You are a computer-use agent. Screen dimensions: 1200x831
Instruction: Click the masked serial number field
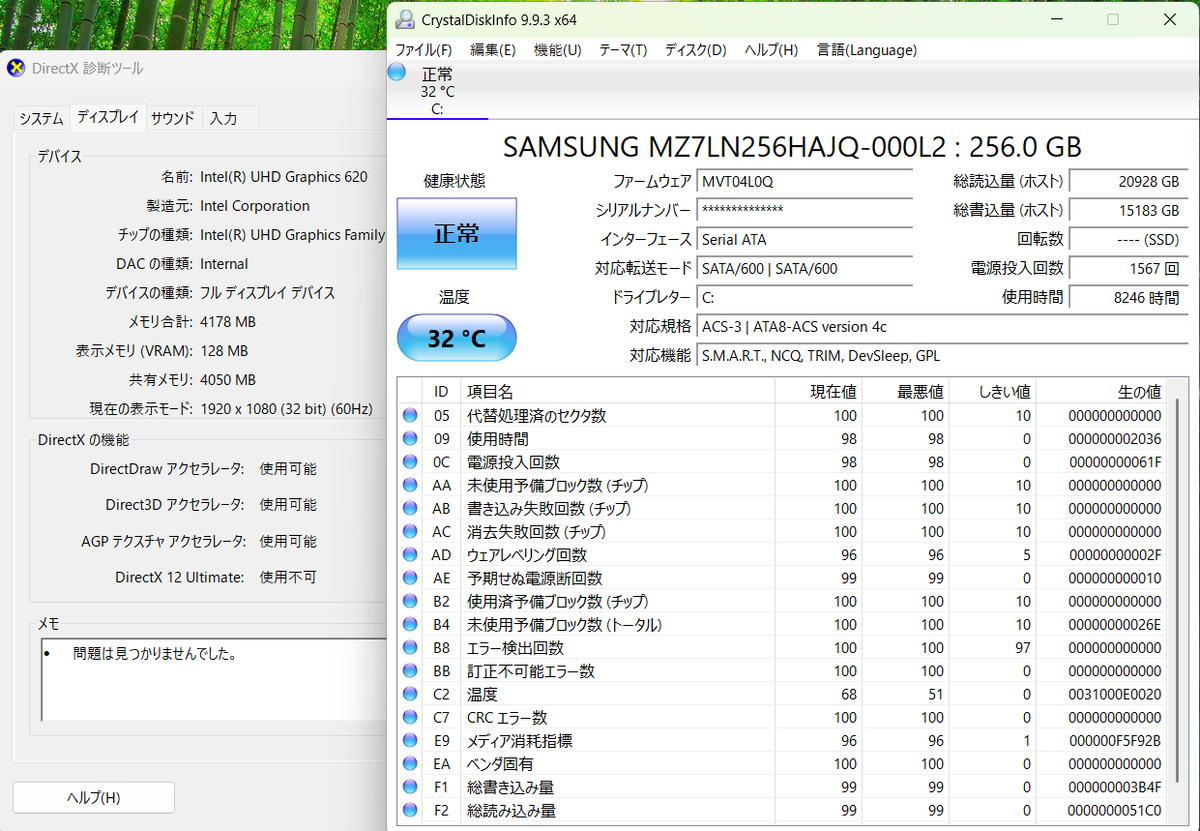tap(804, 210)
